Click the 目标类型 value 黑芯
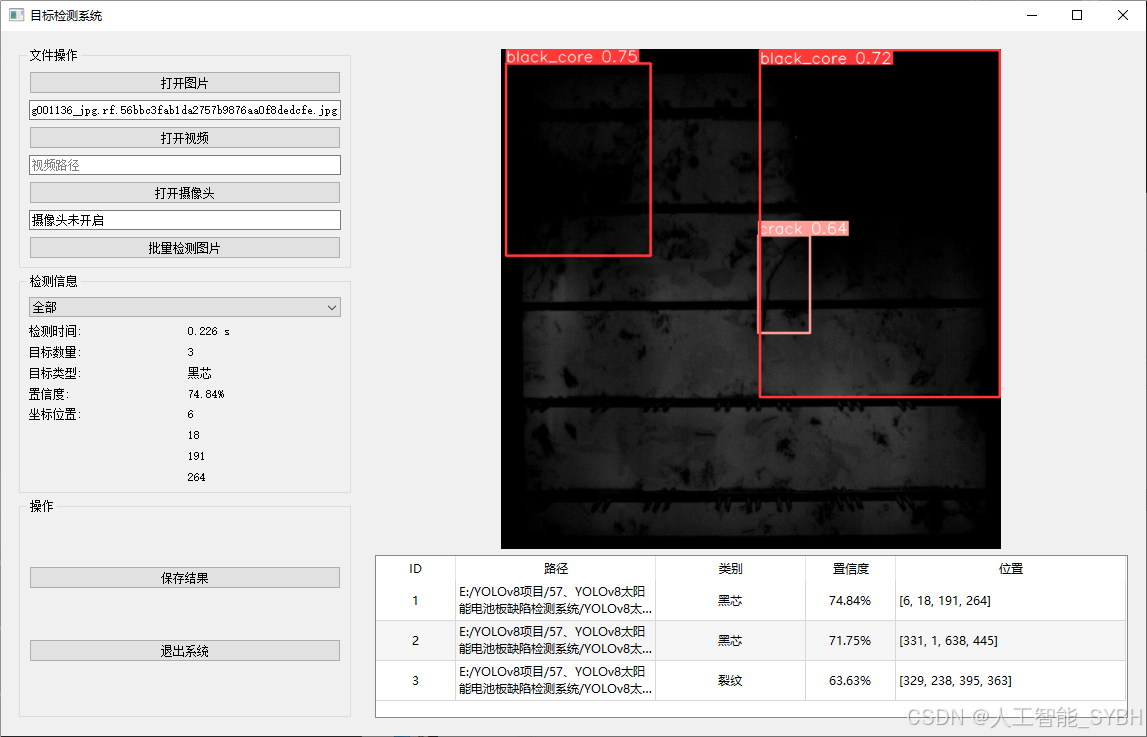1147x737 pixels. point(199,373)
